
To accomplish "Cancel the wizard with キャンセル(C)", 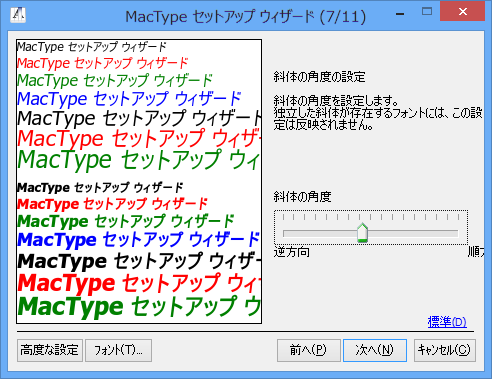I will click(445, 350).
